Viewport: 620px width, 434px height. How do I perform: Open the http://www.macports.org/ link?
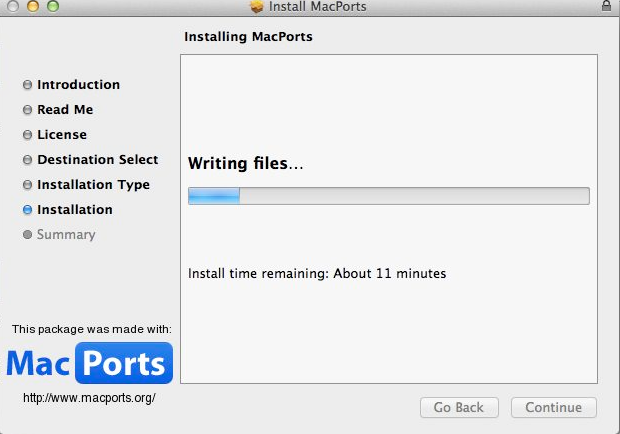pyautogui.click(x=89, y=398)
